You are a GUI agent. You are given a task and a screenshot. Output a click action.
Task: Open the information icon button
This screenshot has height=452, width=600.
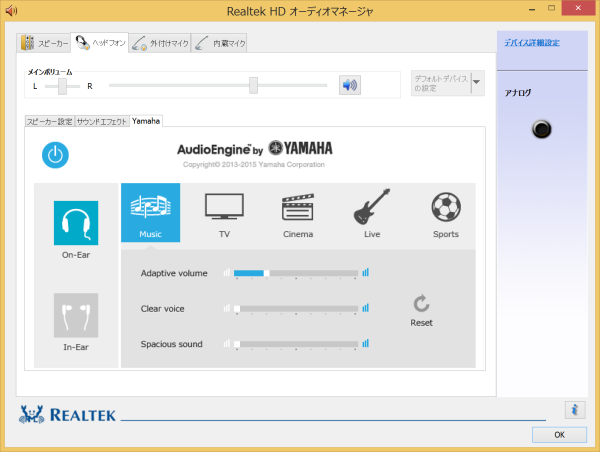tap(575, 410)
